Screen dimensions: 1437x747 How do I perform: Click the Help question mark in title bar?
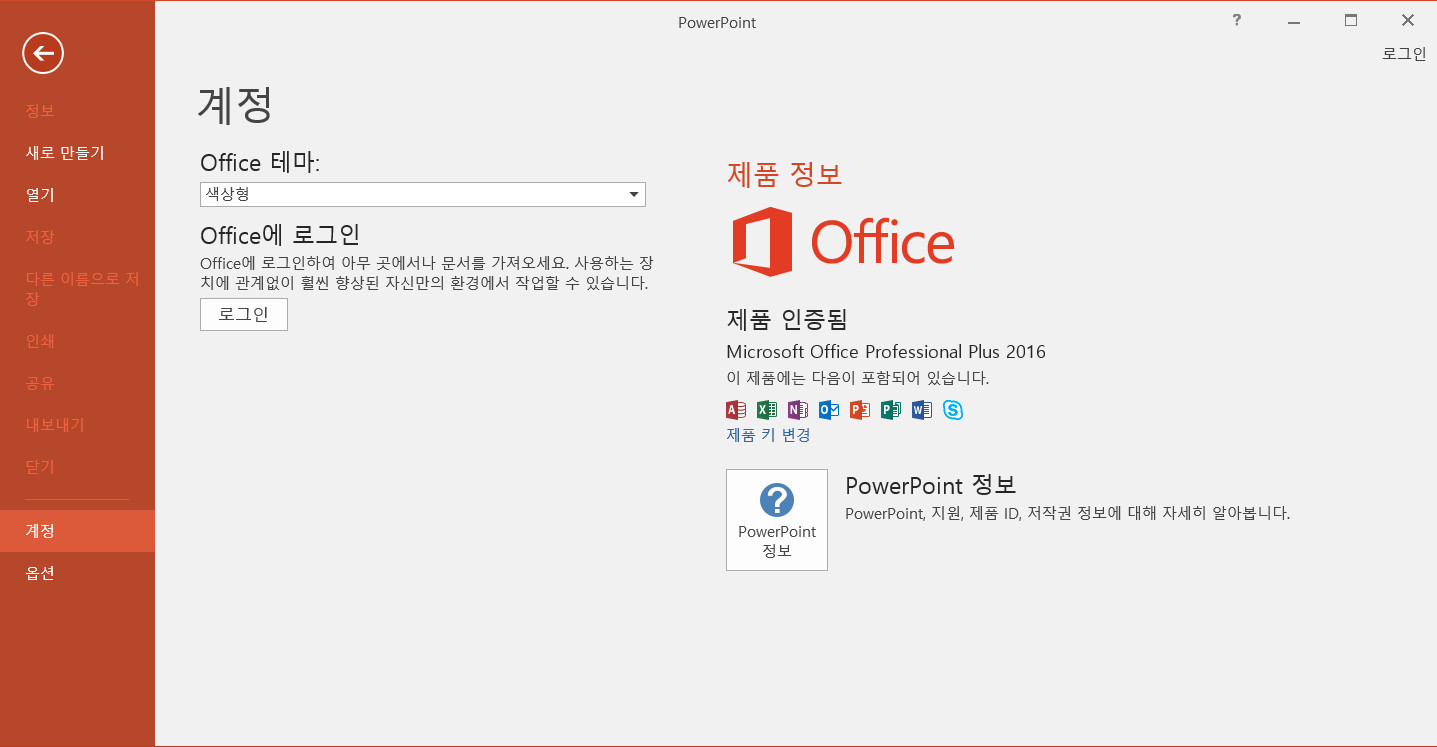(x=1237, y=20)
